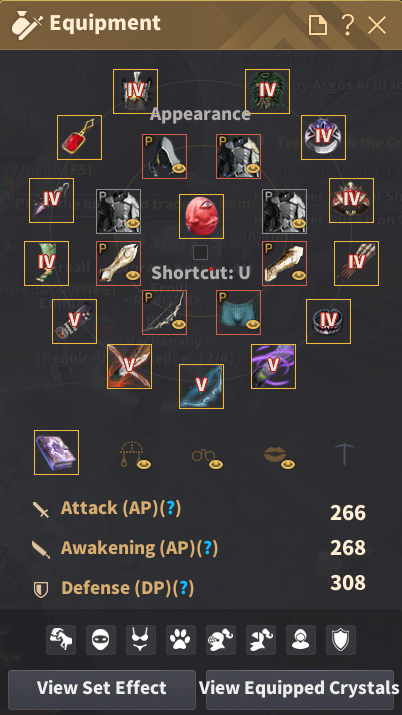Click the blue glowing bow weapon slot

pos(201,386)
